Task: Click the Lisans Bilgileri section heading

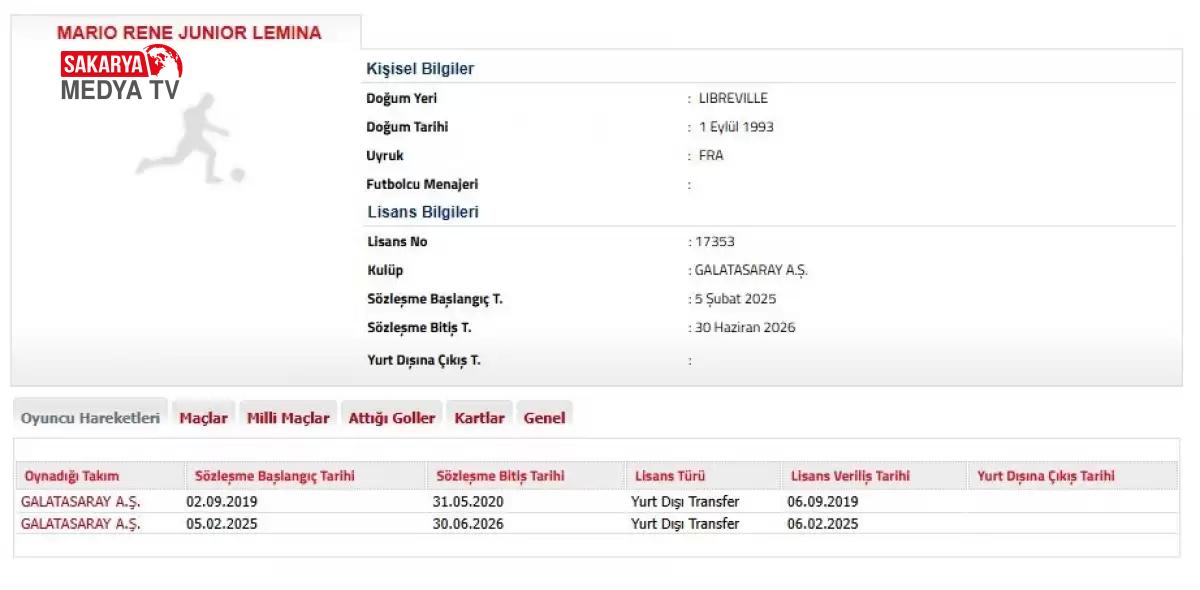Action: click(x=423, y=212)
